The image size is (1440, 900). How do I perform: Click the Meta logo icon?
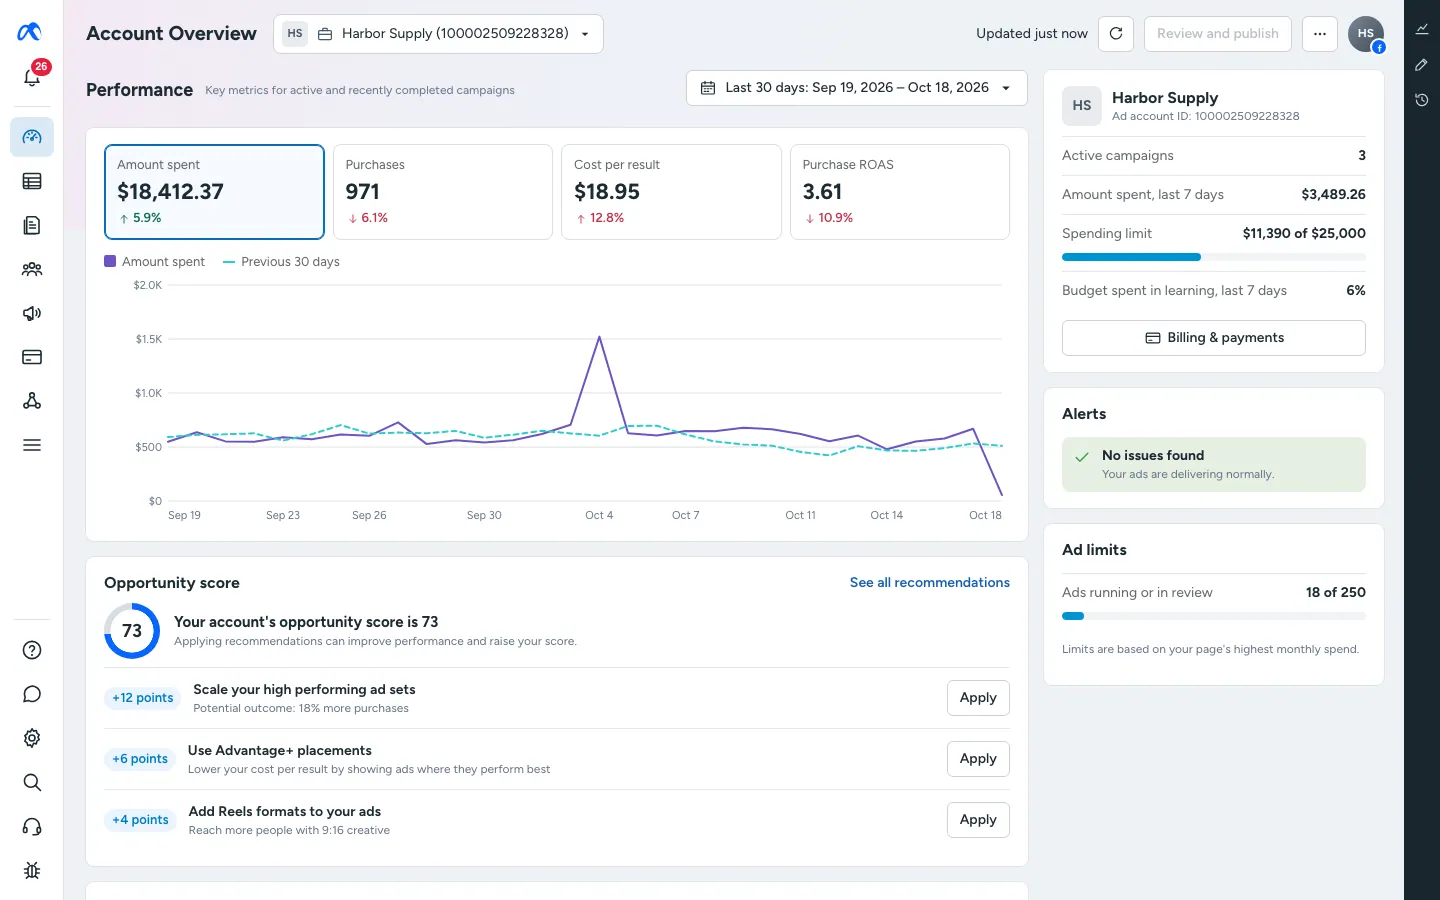coord(30,32)
